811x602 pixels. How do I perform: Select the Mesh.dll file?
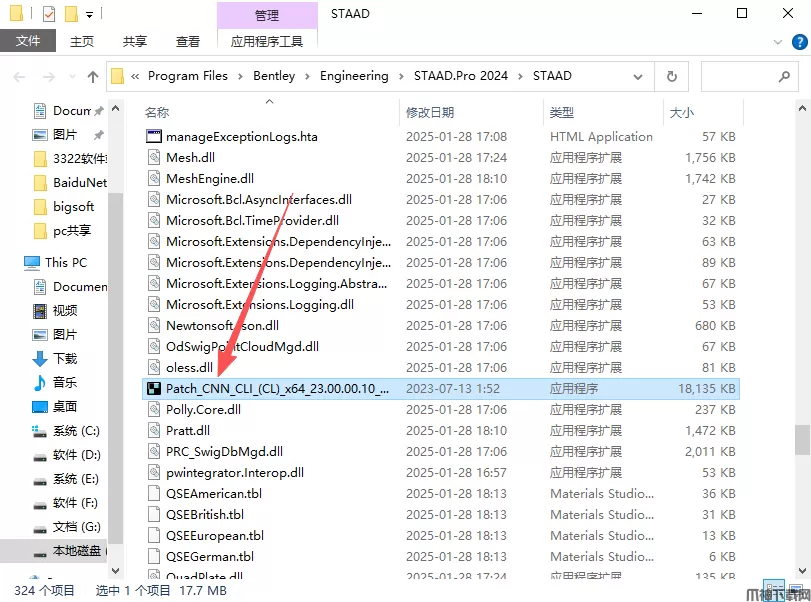click(190, 157)
